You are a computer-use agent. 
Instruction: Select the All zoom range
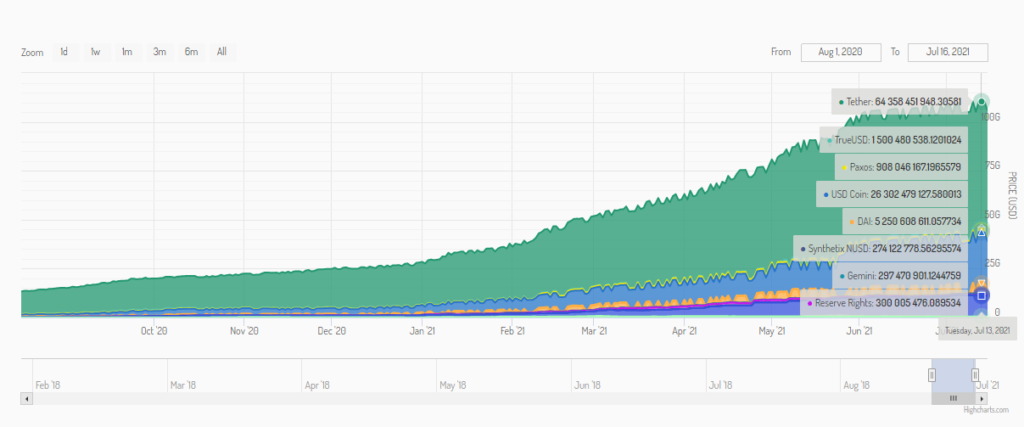(x=222, y=52)
